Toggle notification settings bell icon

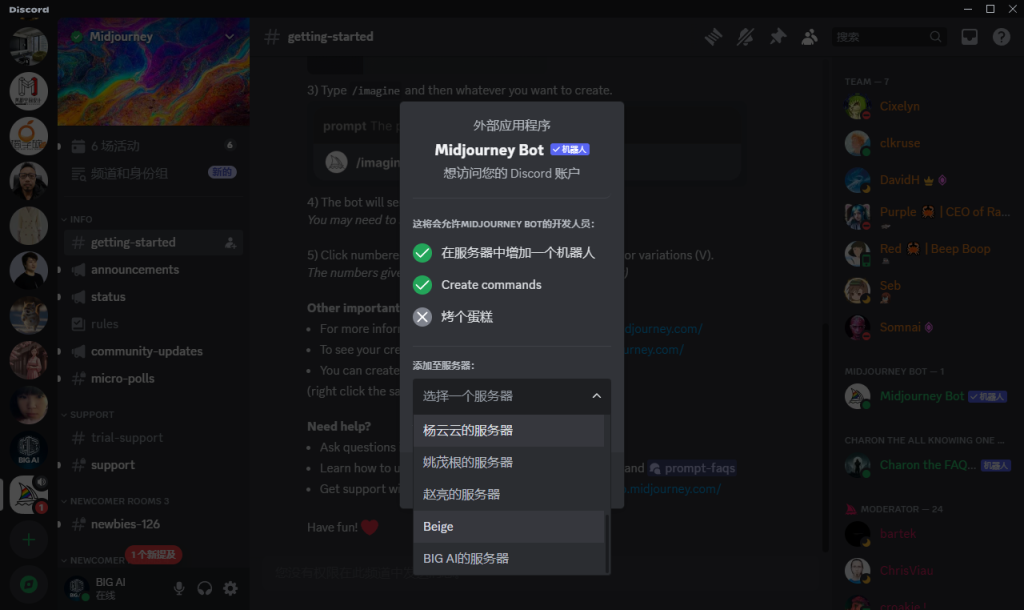(x=745, y=37)
